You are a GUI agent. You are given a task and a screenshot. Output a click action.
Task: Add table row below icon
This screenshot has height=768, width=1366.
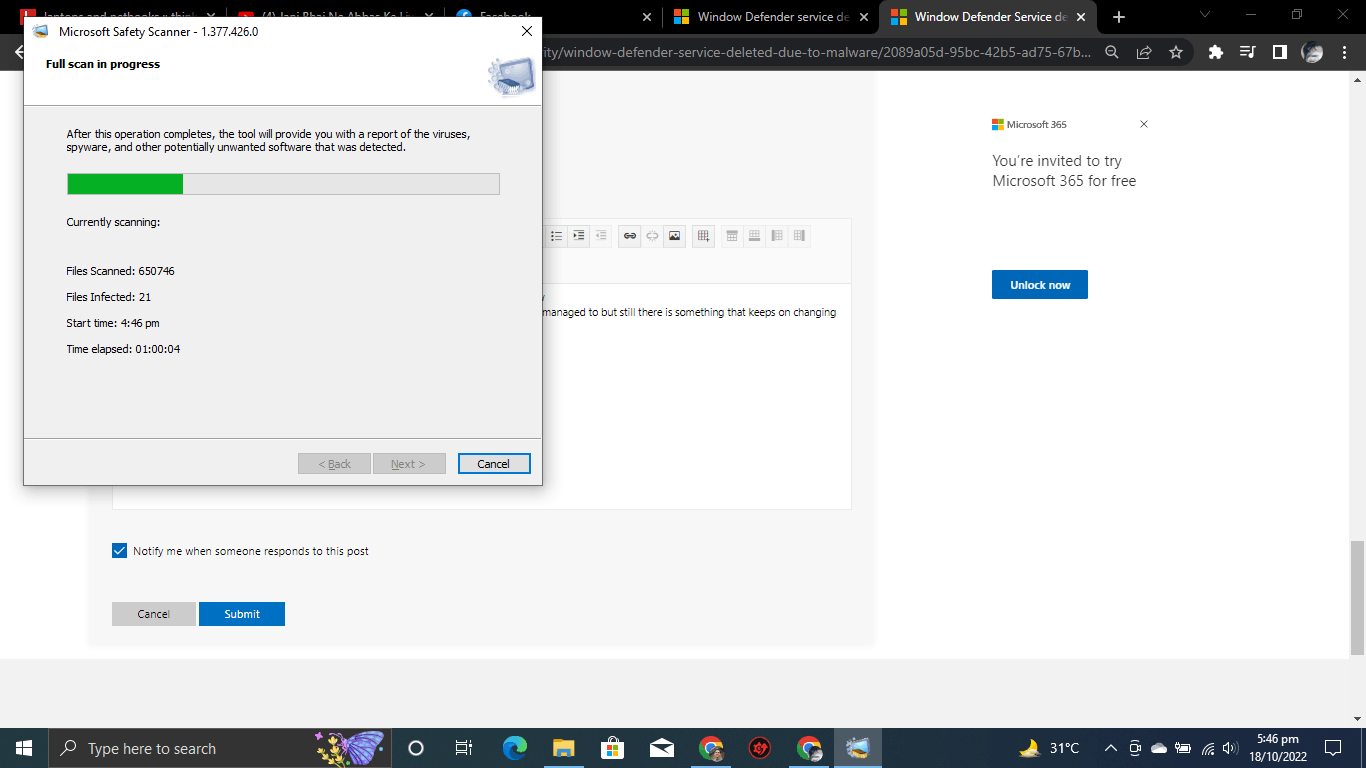[754, 236]
